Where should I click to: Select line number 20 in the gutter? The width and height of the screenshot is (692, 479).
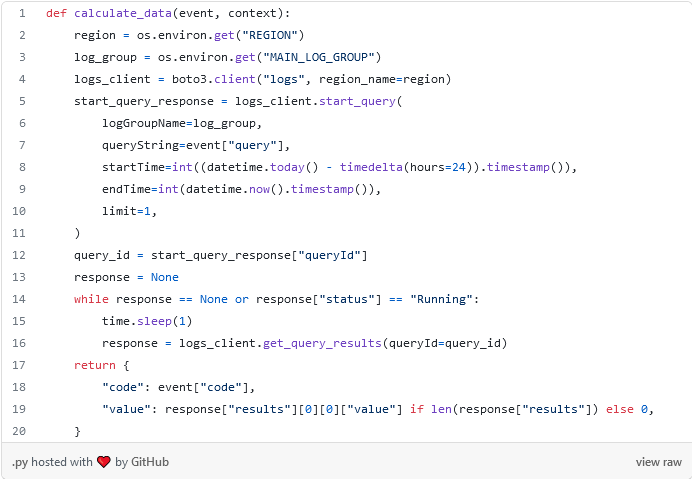coord(21,431)
